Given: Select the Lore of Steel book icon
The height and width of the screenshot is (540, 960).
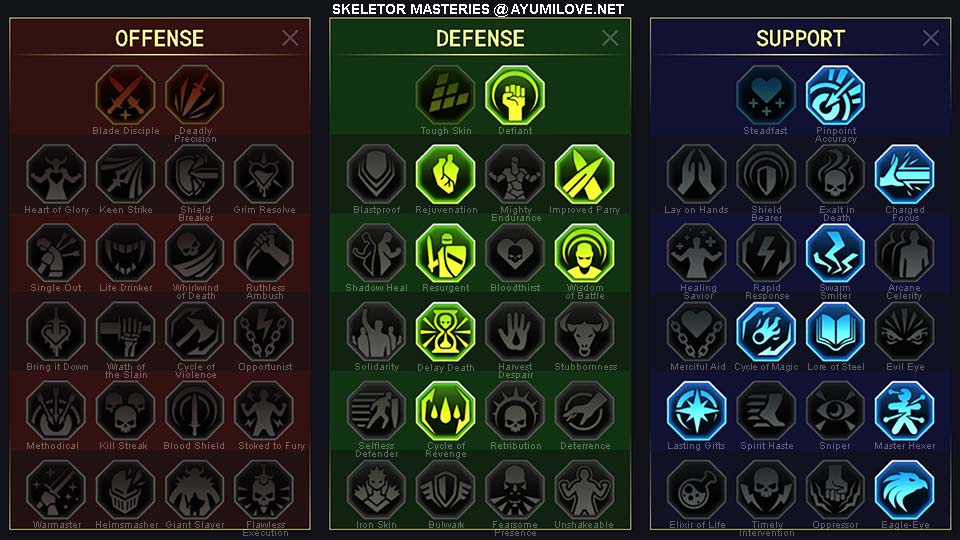Looking at the screenshot, I should pos(835,332).
